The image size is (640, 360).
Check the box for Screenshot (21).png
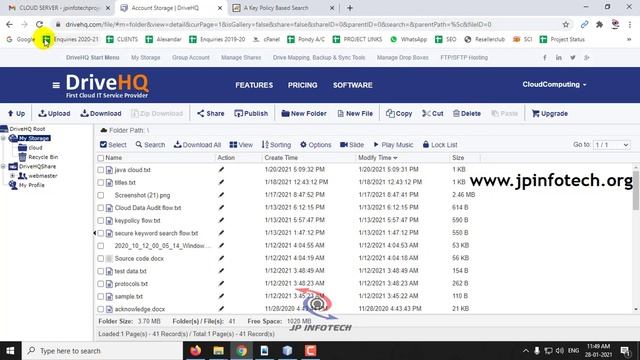click(x=100, y=195)
